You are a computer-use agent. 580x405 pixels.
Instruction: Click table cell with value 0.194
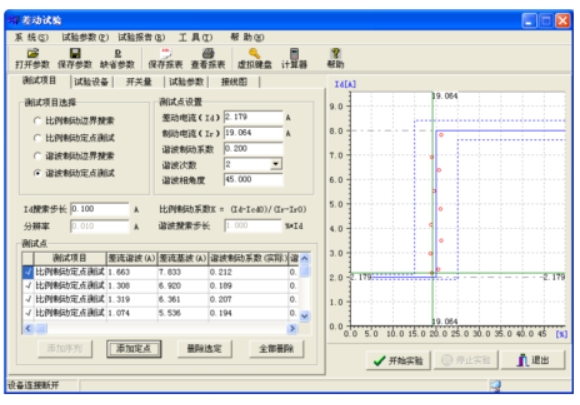[248, 313]
